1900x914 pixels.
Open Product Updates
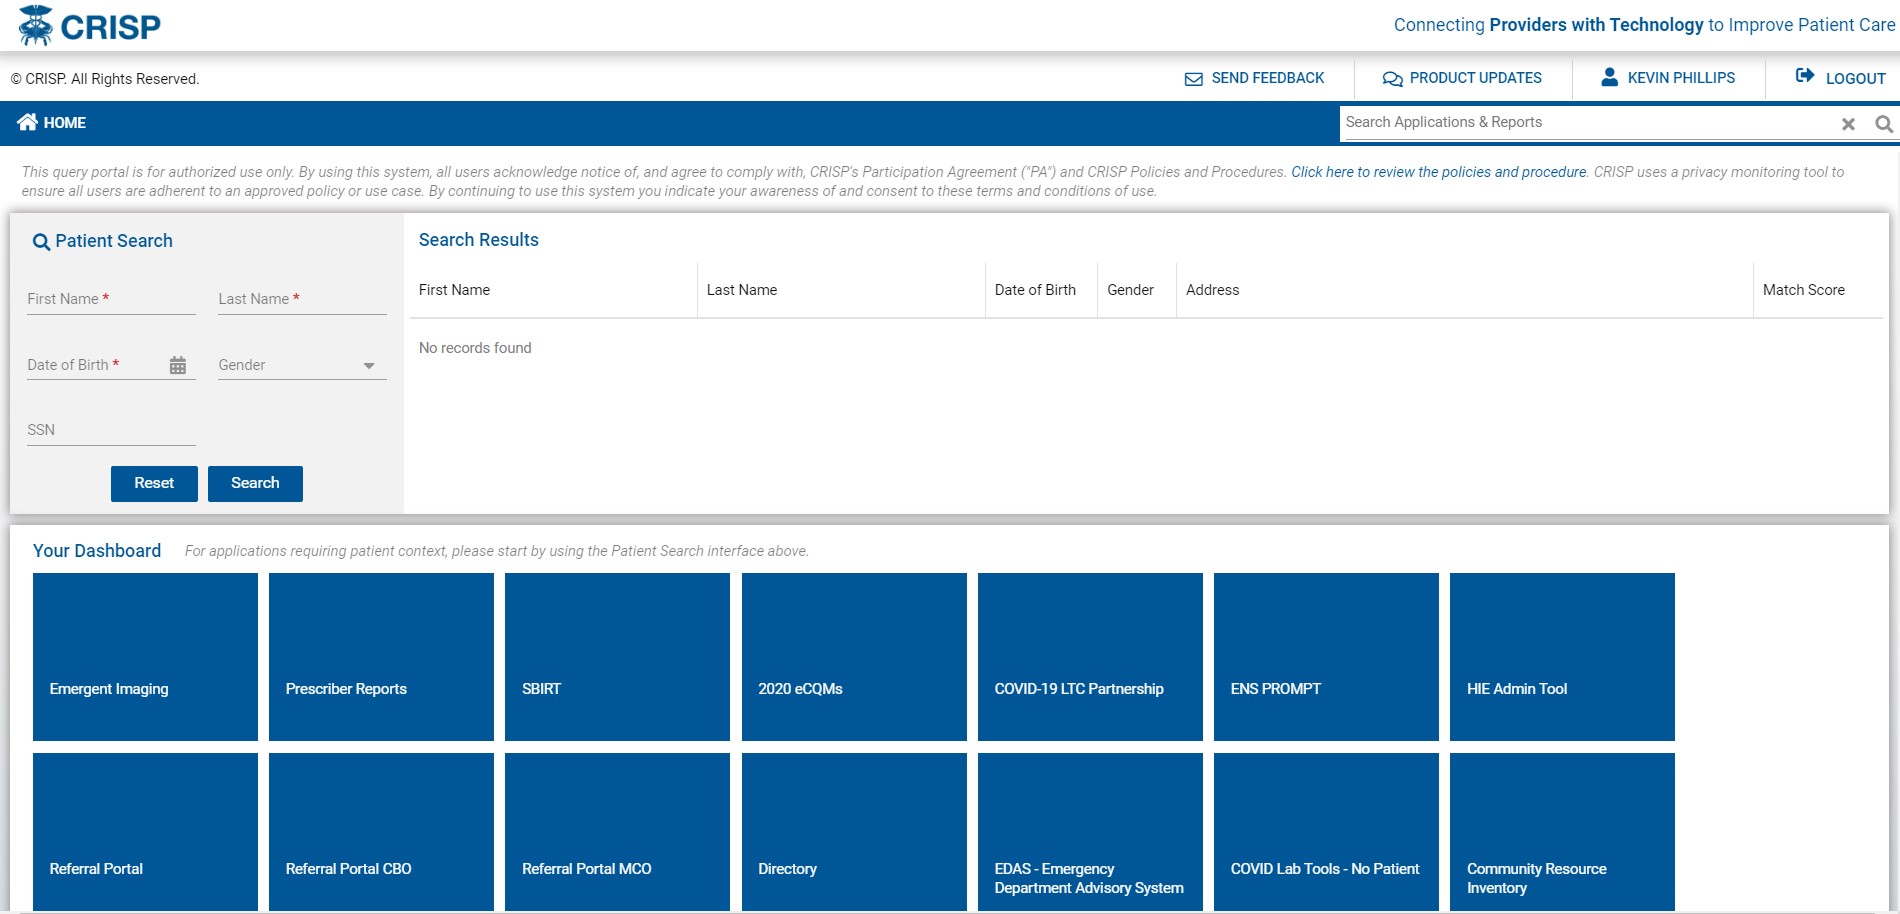pos(1462,78)
